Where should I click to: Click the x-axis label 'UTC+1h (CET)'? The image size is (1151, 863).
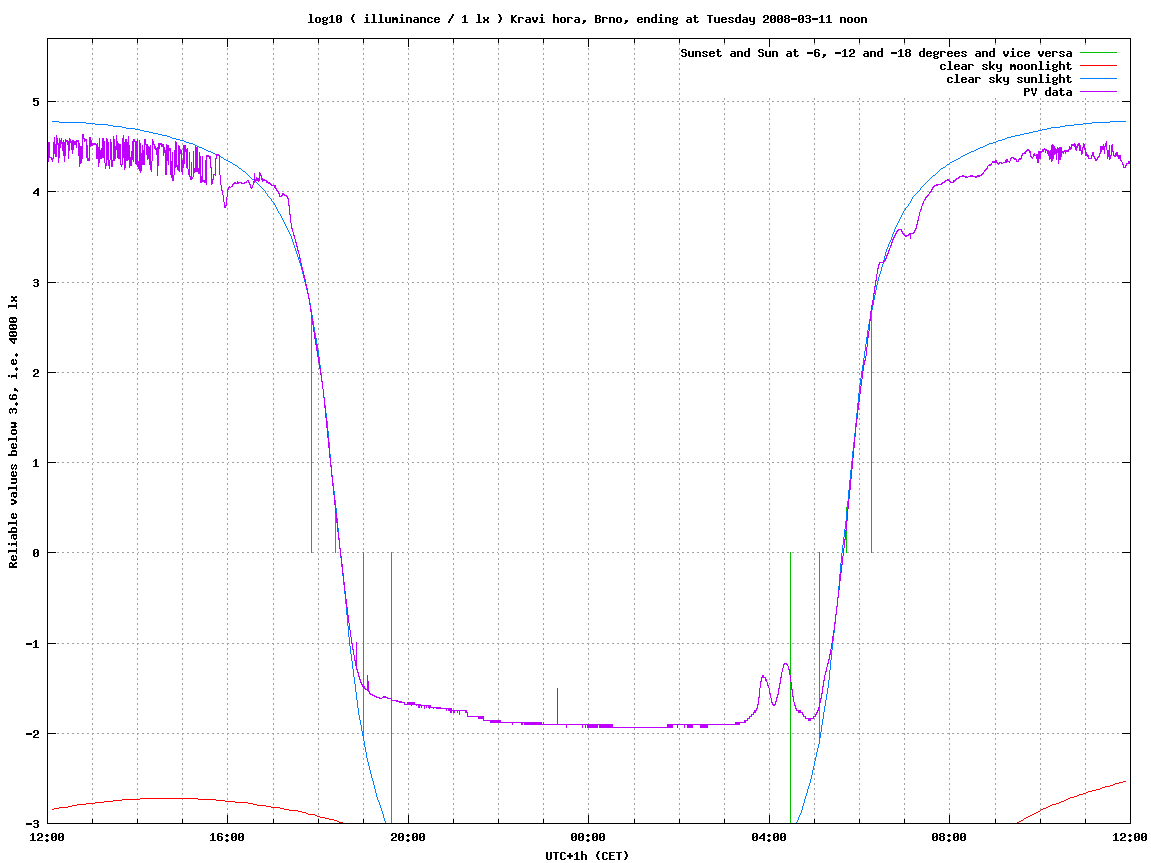587,855
